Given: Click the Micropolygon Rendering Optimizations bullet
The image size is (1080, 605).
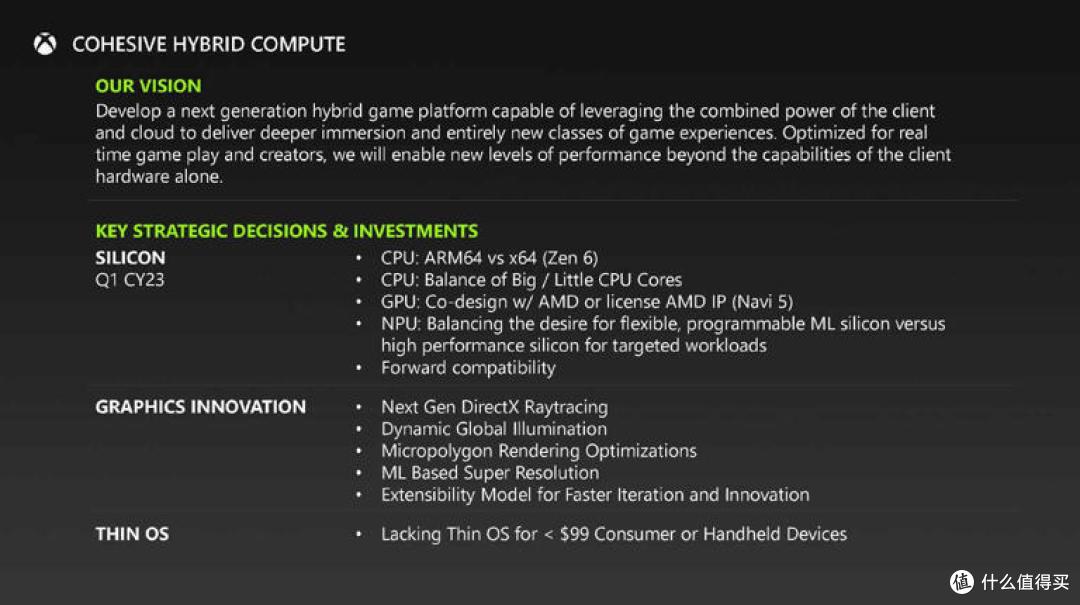Looking at the screenshot, I should (x=538, y=451).
